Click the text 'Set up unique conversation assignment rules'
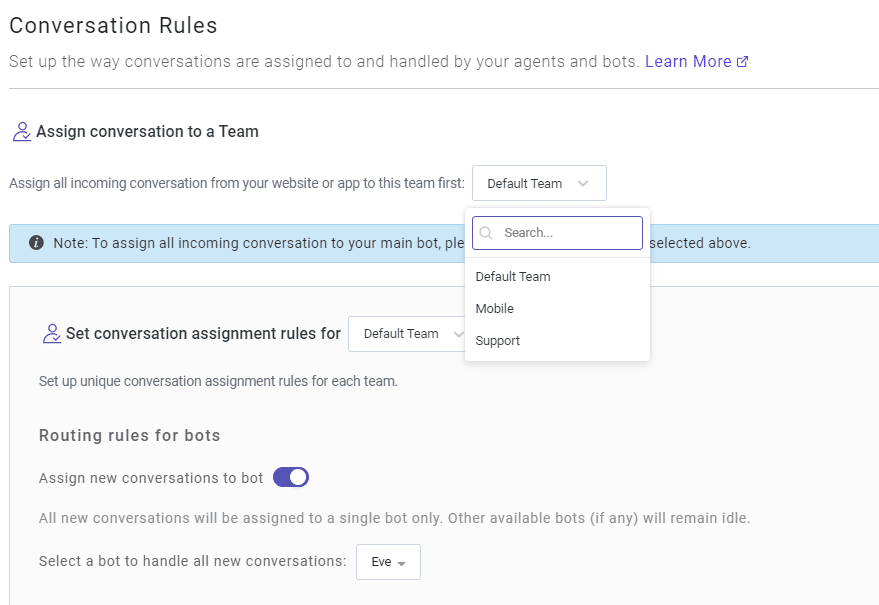 [218, 381]
